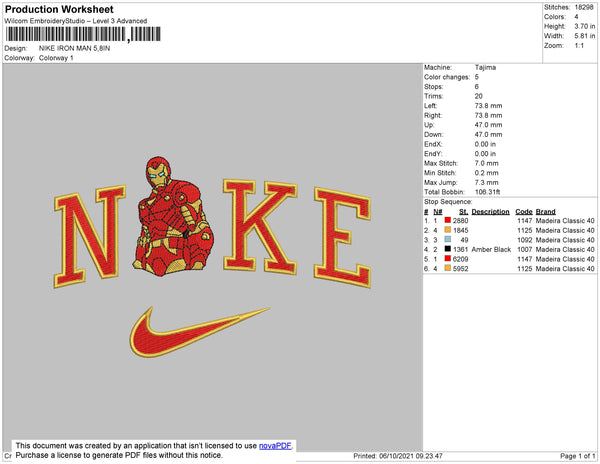Screen dimensions: 600x464
Task: Click the "Brand" column header
Action: click(545, 212)
